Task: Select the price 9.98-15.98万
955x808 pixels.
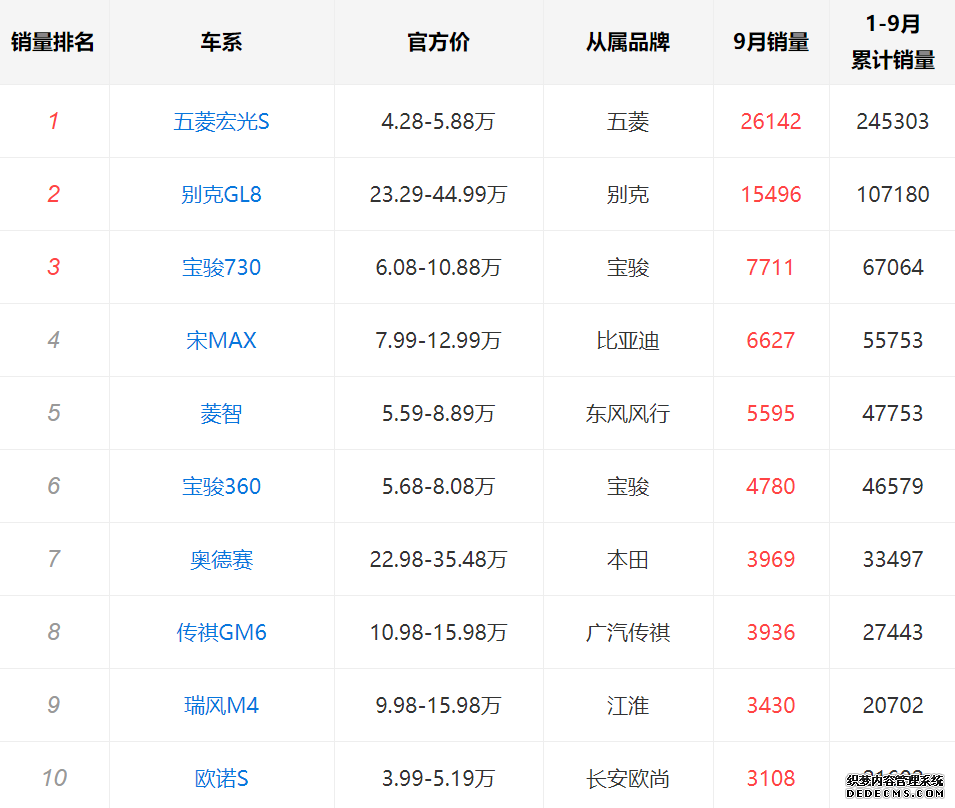Action: pos(439,706)
